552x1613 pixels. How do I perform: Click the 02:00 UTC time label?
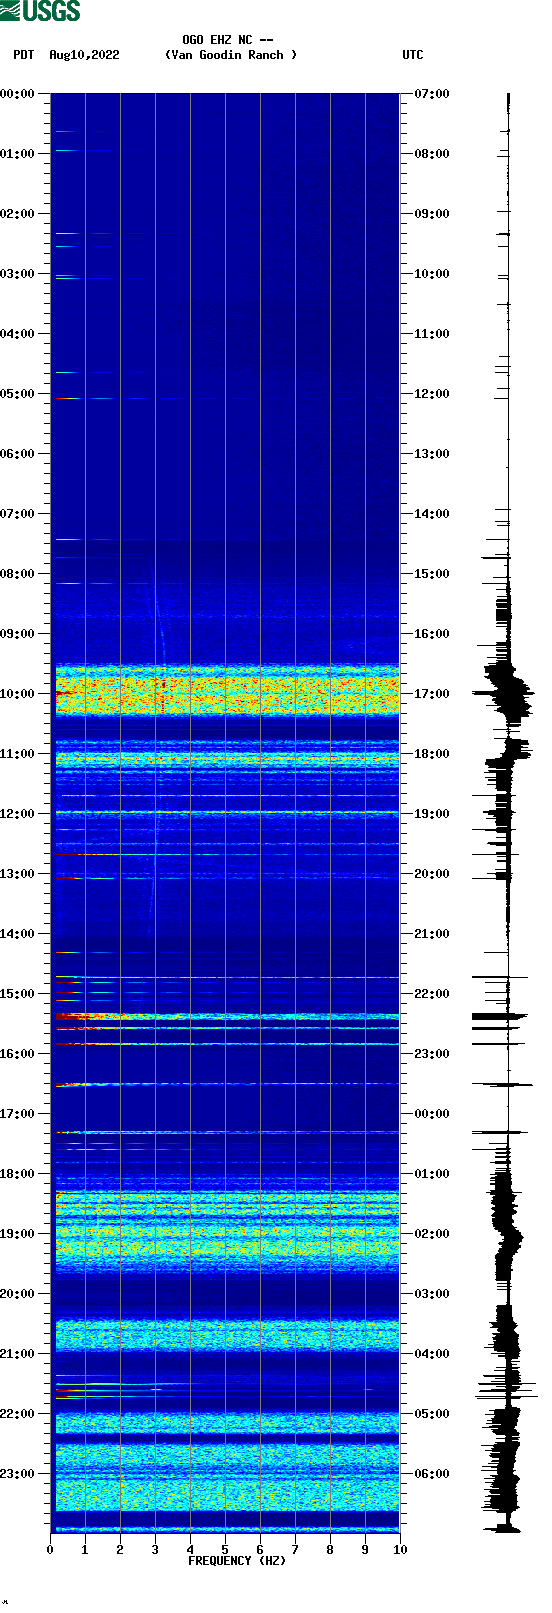(432, 1234)
